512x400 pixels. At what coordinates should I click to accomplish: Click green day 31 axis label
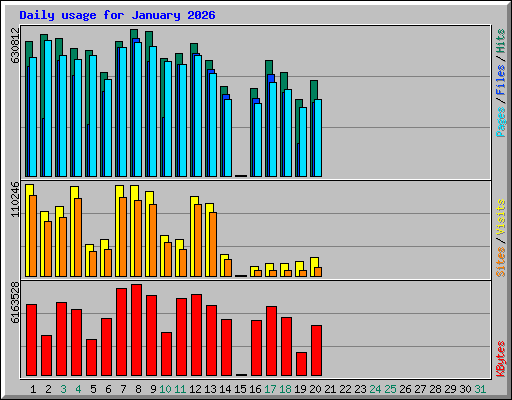(x=480, y=389)
